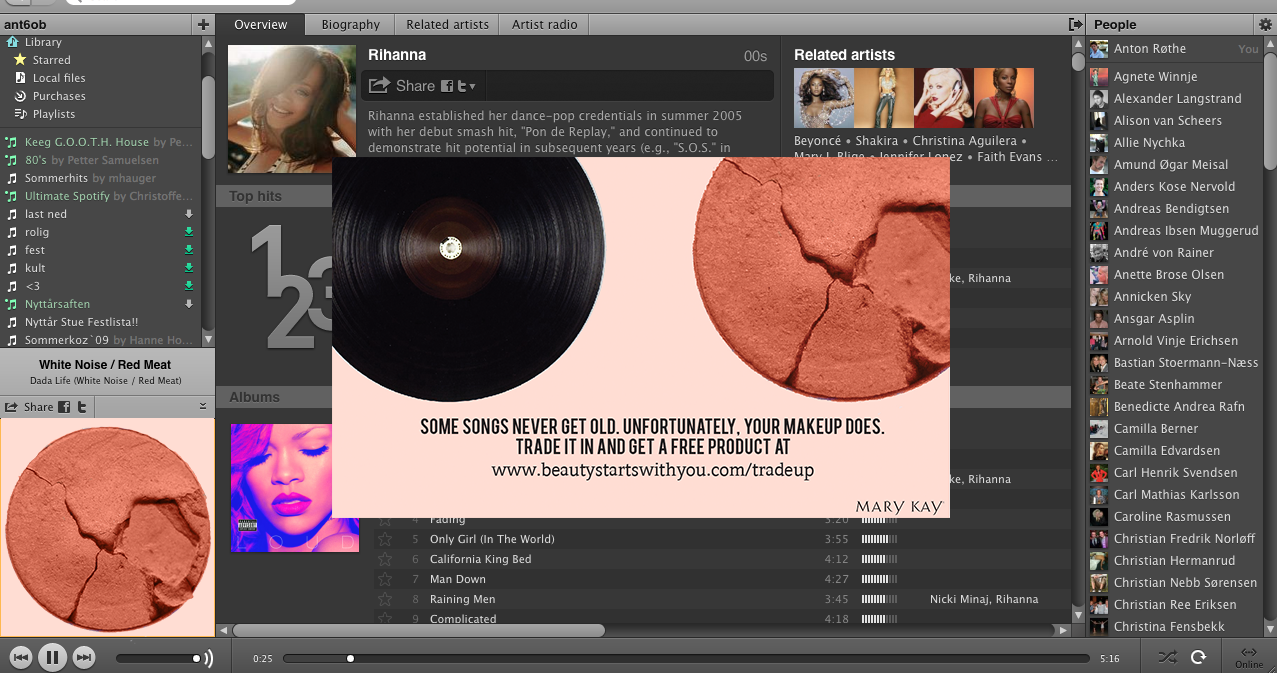
Task: Open Christina Aguilera related artist thumbnail
Action: [944, 98]
